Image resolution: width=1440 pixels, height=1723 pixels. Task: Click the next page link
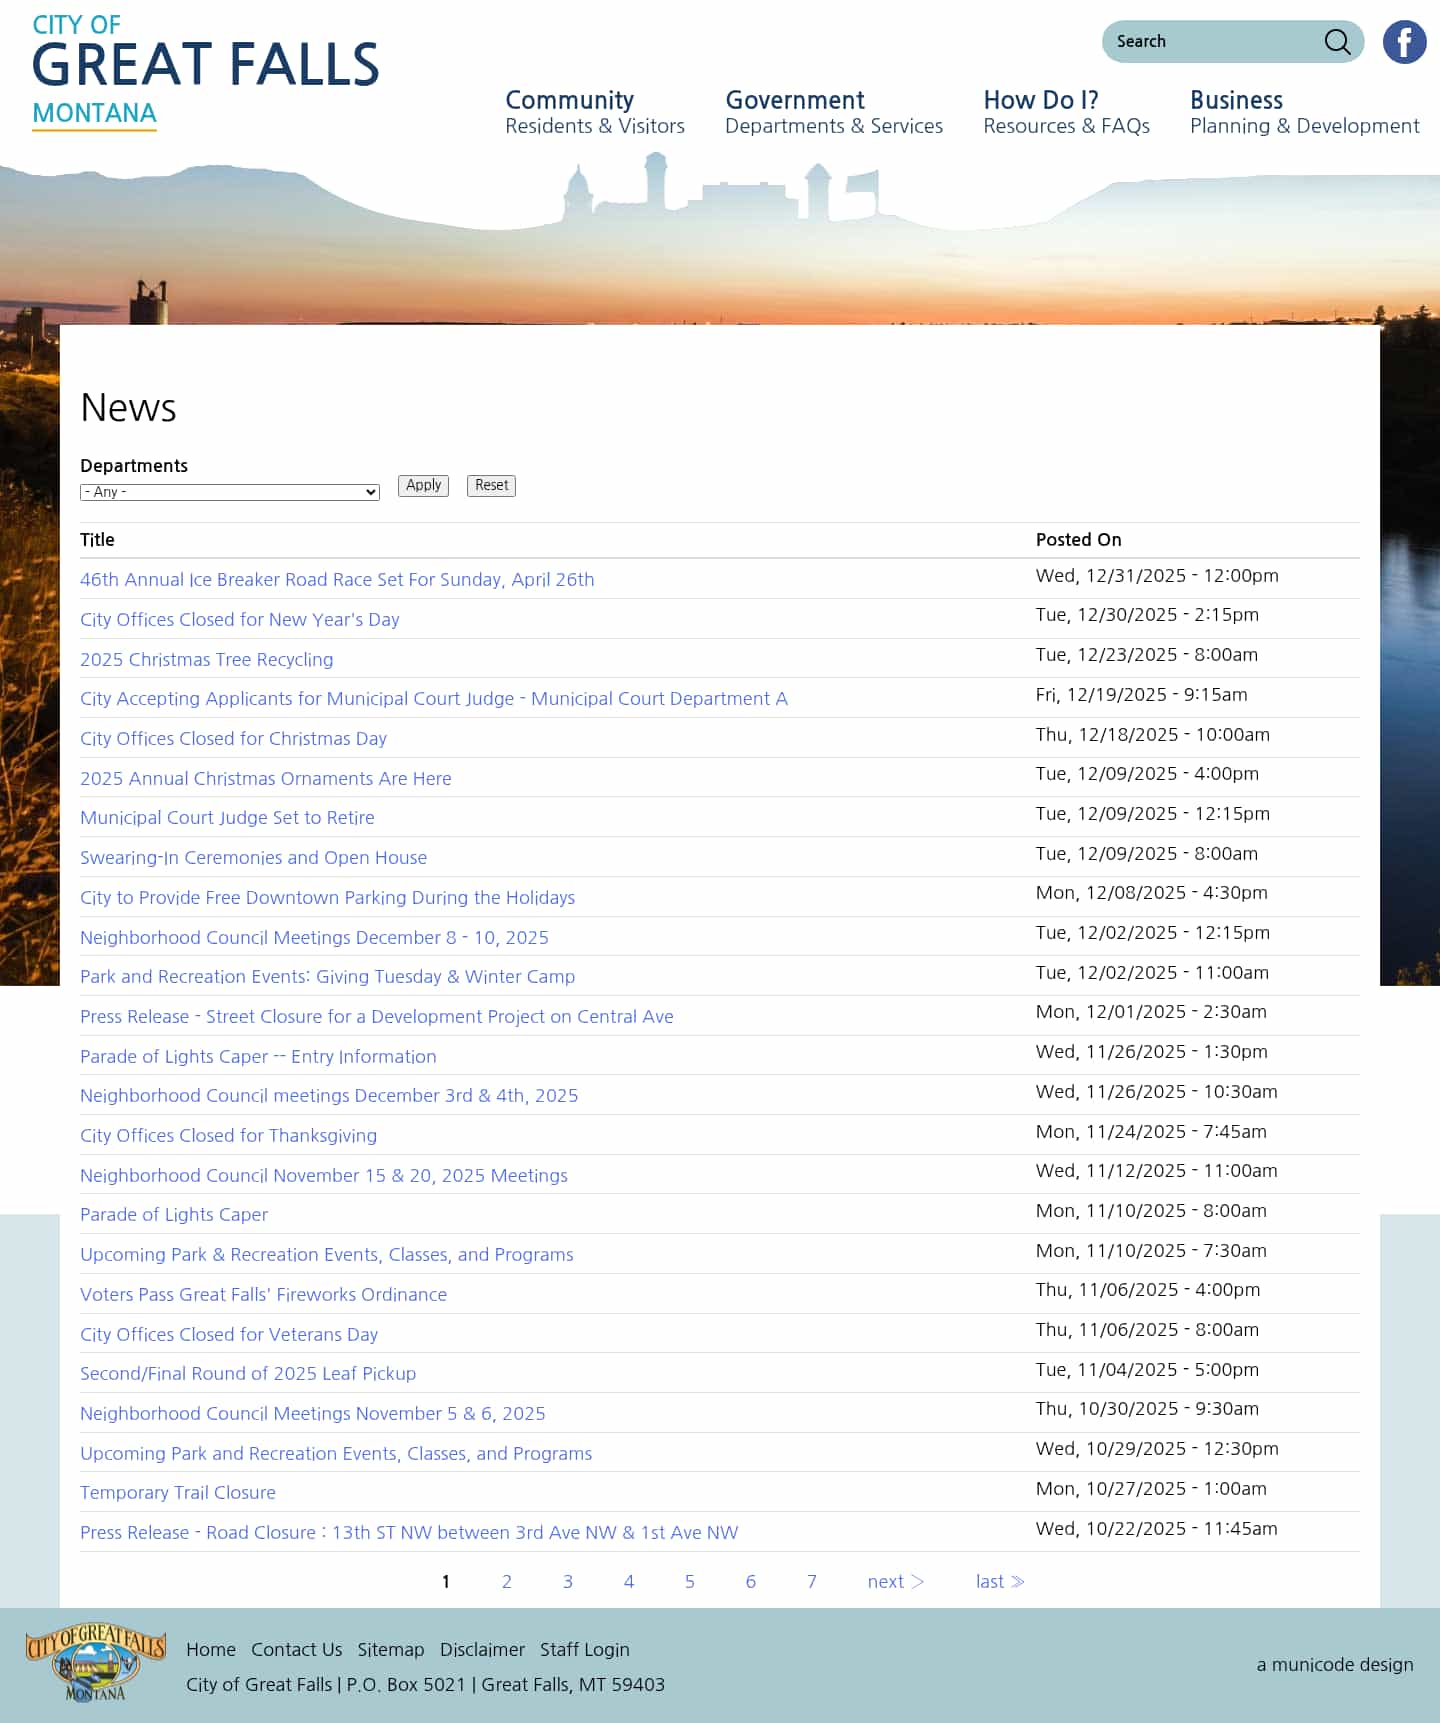[896, 1581]
